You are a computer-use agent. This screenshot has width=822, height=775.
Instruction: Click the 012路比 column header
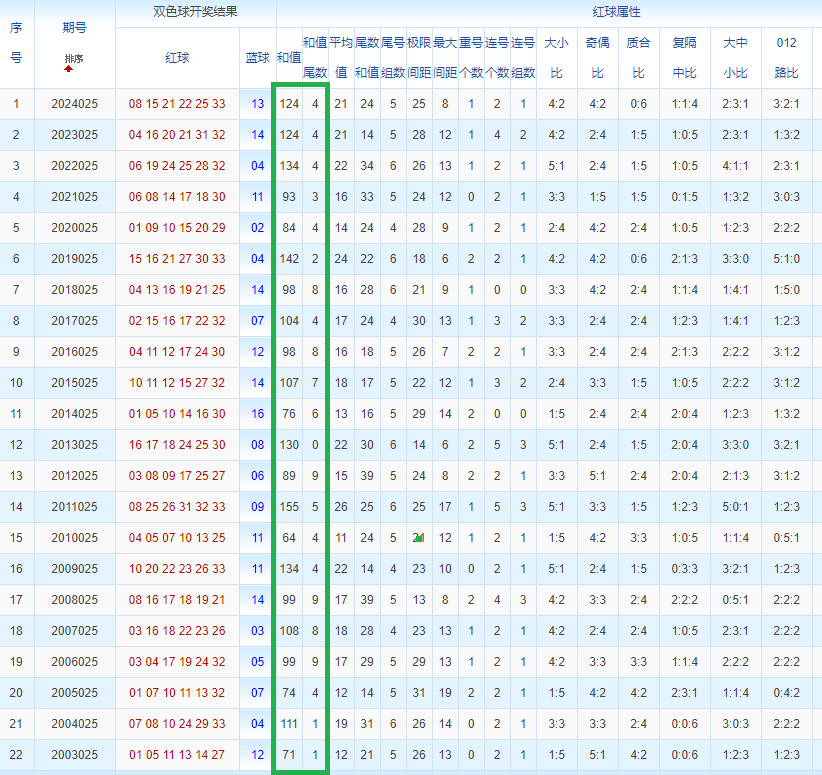point(786,58)
